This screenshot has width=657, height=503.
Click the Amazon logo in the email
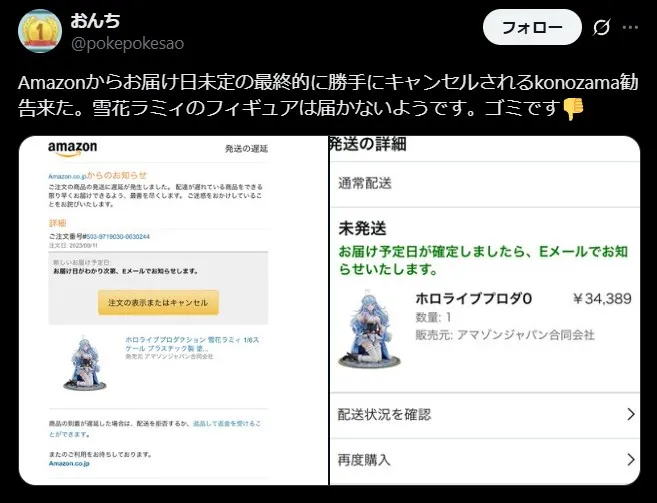[x=72, y=148]
